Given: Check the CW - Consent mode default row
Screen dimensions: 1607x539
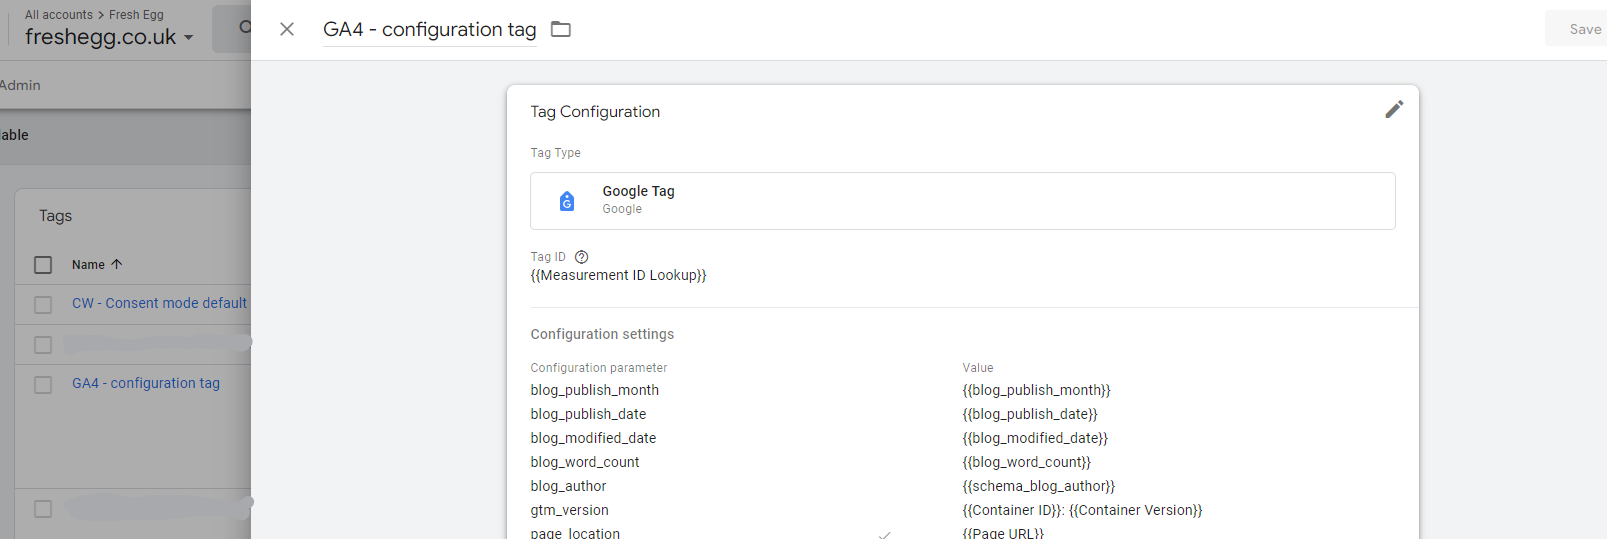Looking at the screenshot, I should click(x=43, y=304).
